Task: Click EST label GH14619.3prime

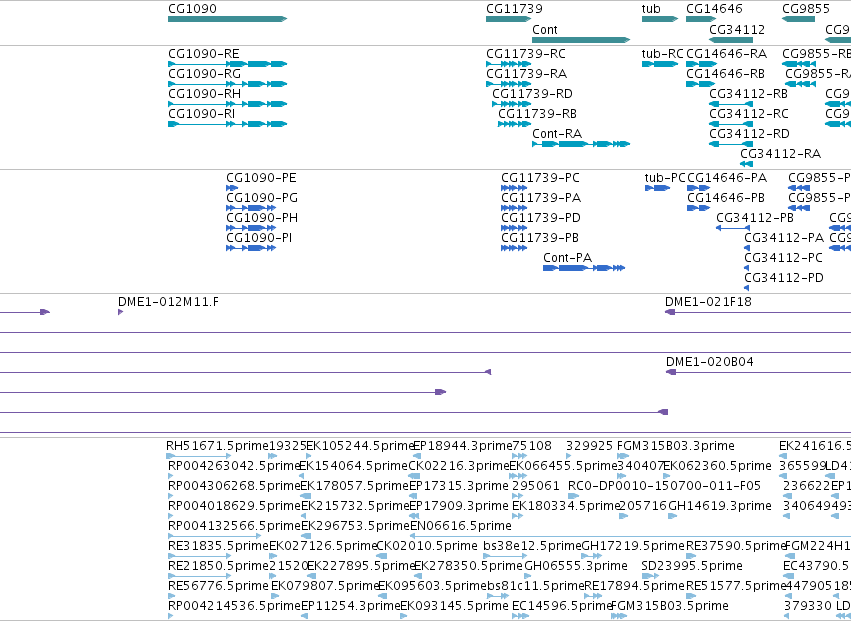Action: 720,506
